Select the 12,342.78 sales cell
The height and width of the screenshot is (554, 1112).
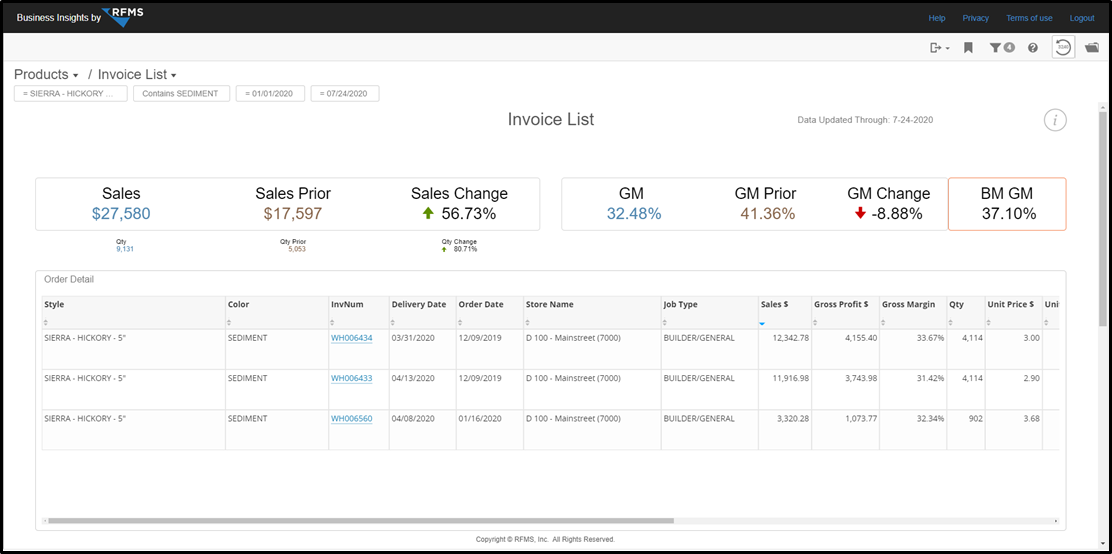click(x=785, y=349)
